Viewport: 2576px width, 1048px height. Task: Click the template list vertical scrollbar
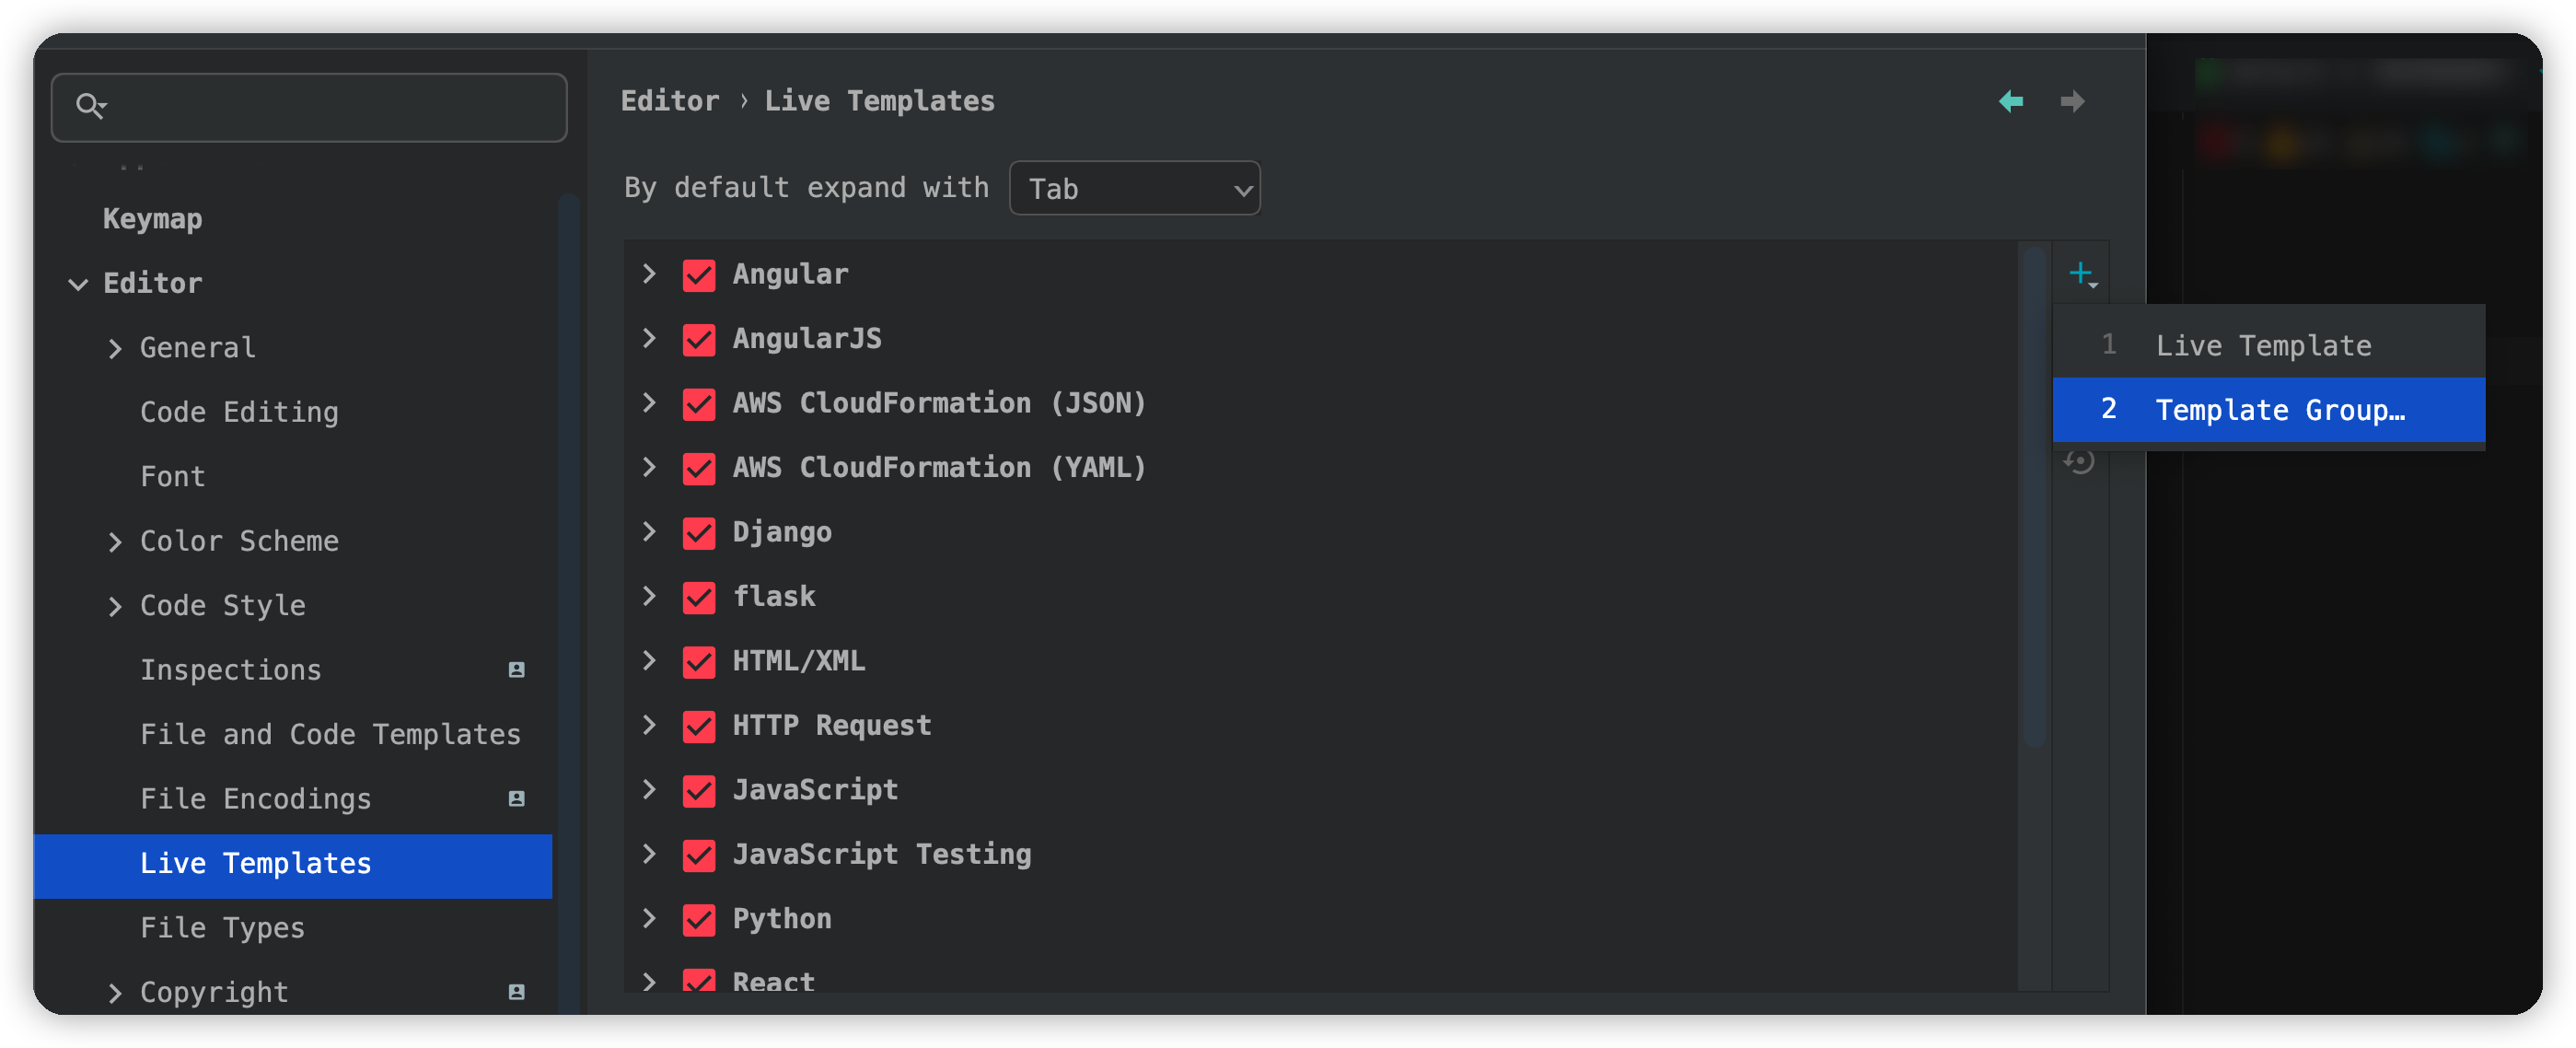click(2032, 500)
